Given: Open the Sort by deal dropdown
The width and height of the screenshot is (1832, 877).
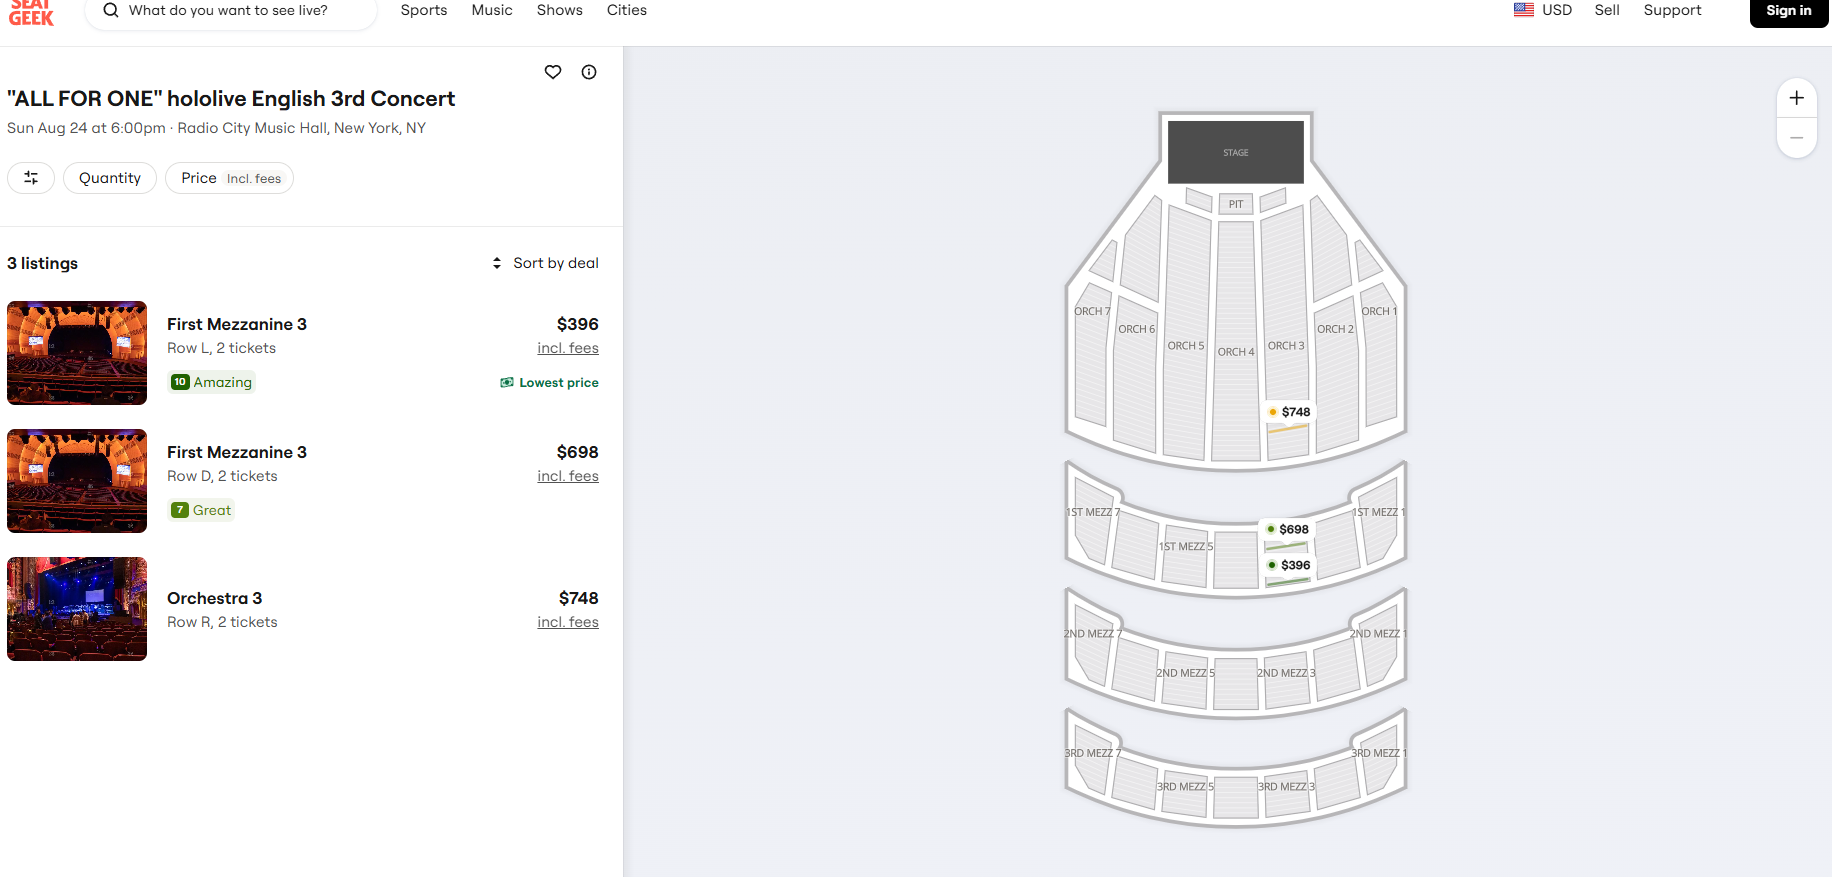Looking at the screenshot, I should coord(545,263).
